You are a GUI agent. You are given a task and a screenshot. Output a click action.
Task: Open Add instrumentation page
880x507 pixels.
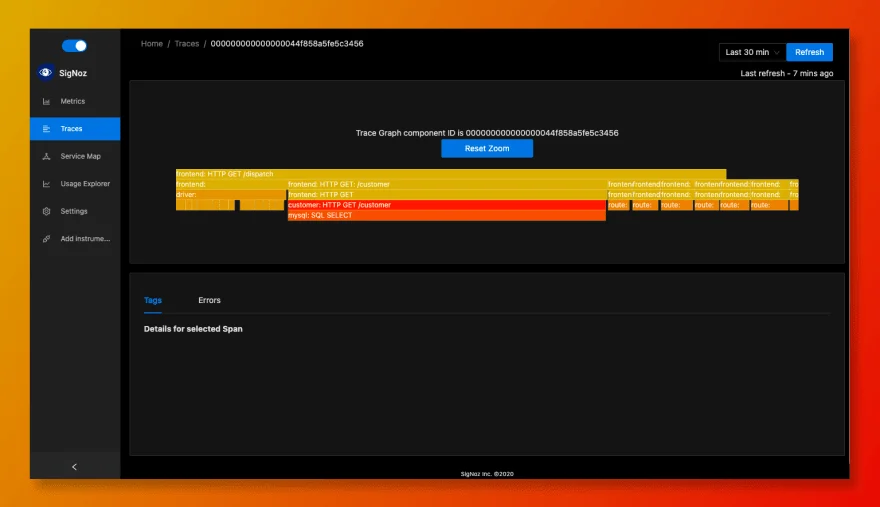click(75, 239)
